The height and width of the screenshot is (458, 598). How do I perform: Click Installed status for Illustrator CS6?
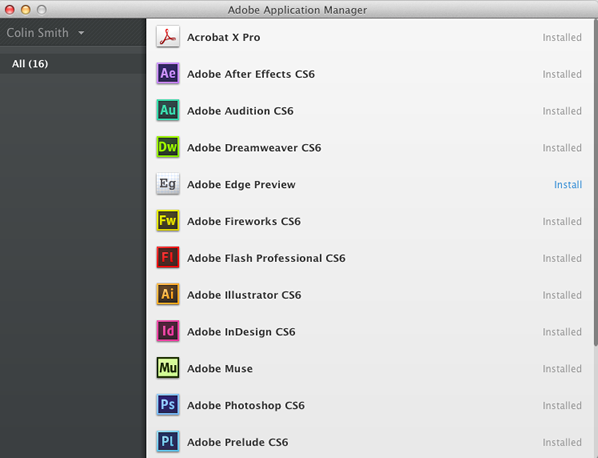pyautogui.click(x=562, y=295)
